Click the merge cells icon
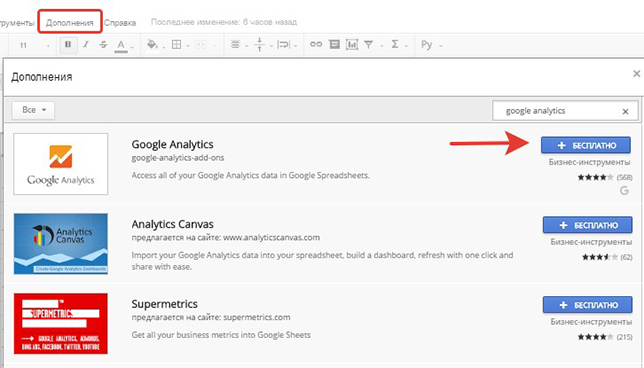The height and width of the screenshot is (368, 644). coord(200,45)
